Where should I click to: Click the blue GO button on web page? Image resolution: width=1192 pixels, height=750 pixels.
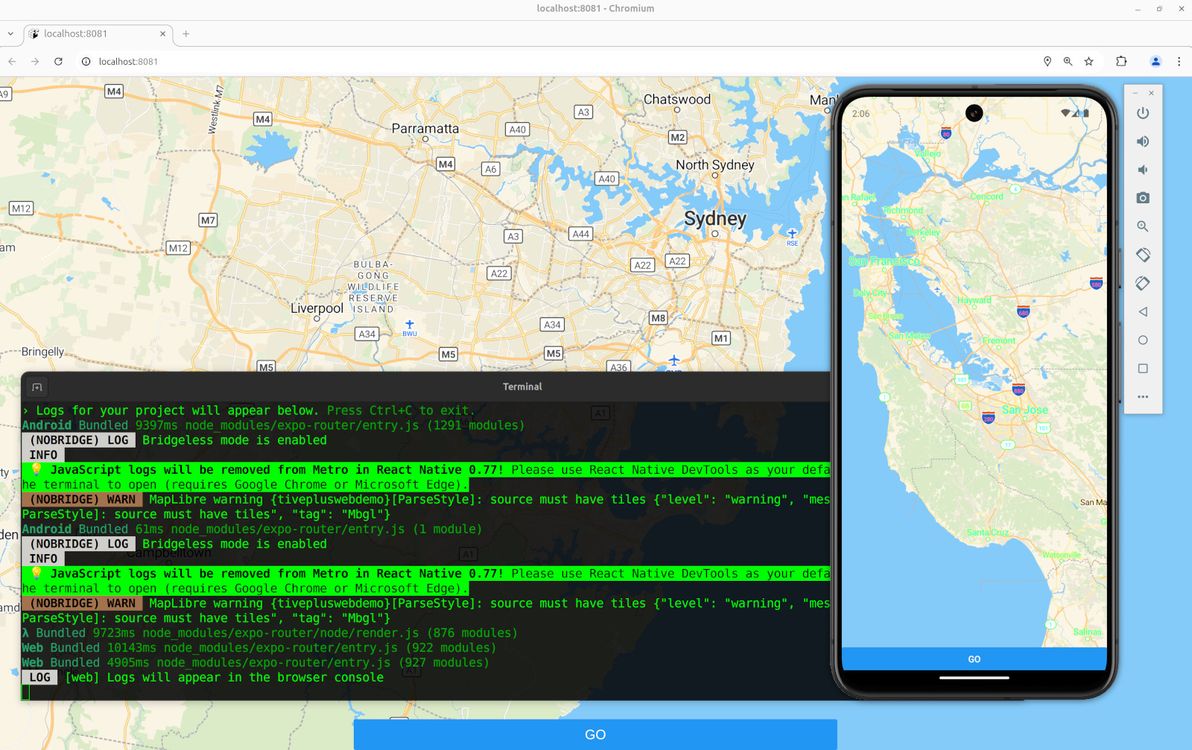(x=595, y=735)
